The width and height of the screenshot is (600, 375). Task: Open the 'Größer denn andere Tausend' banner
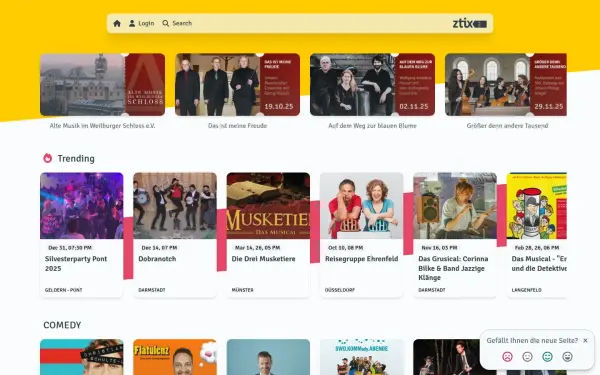(506, 85)
